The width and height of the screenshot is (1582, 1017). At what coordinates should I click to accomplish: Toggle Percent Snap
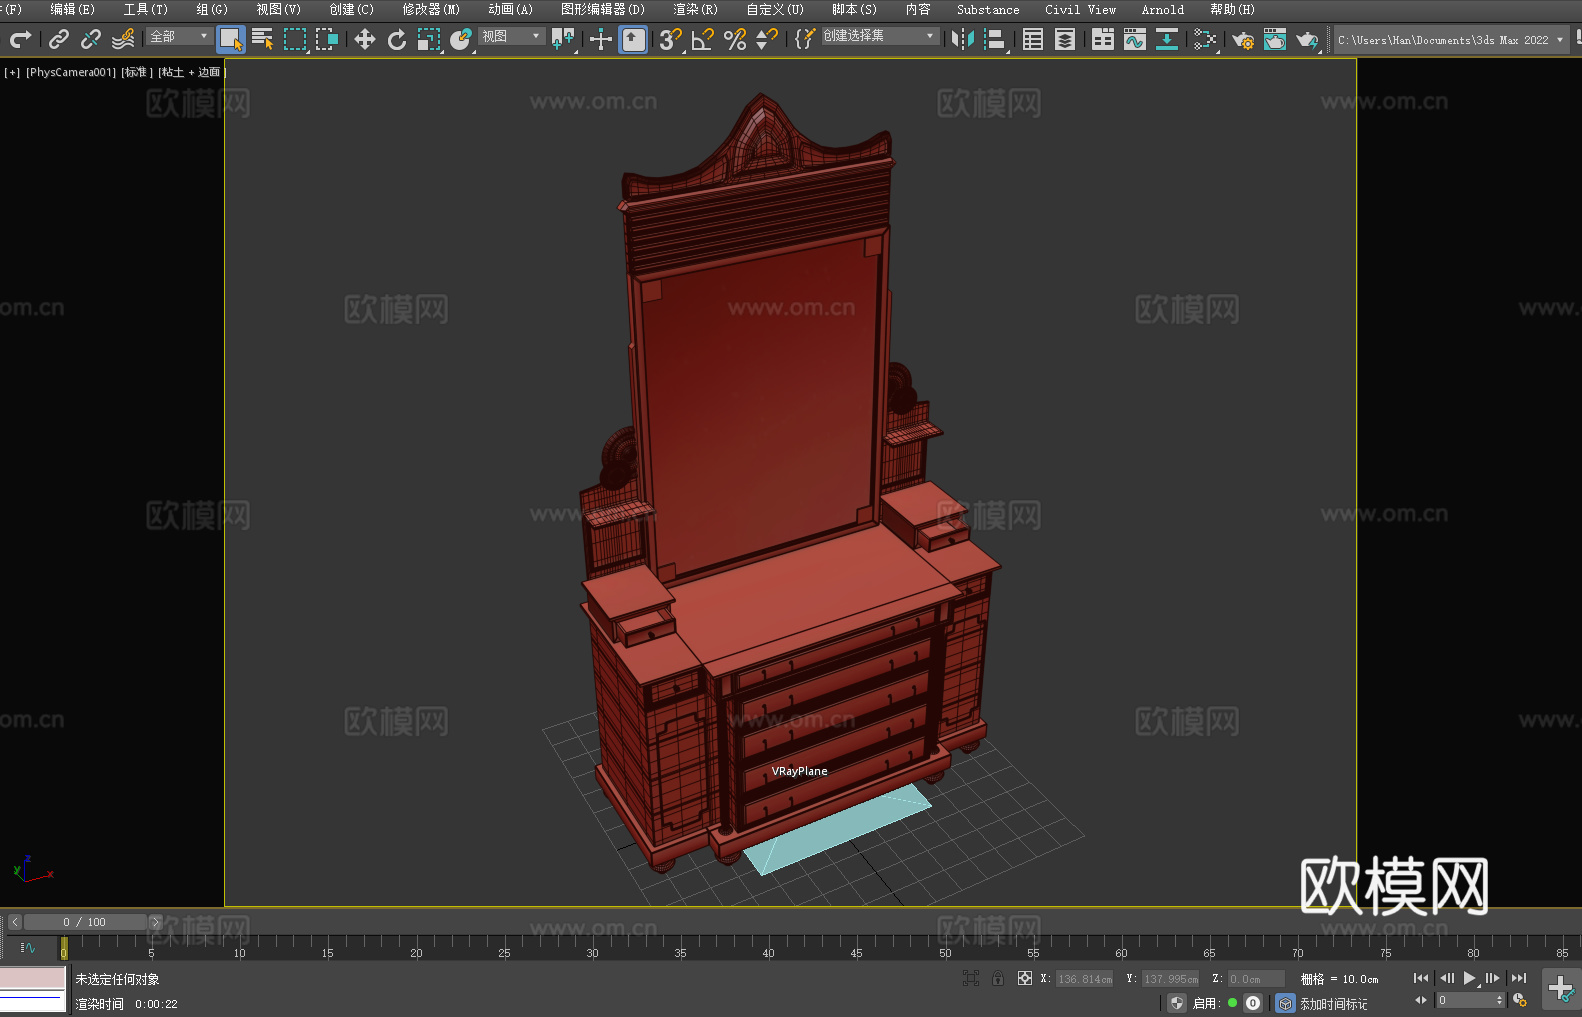point(735,39)
